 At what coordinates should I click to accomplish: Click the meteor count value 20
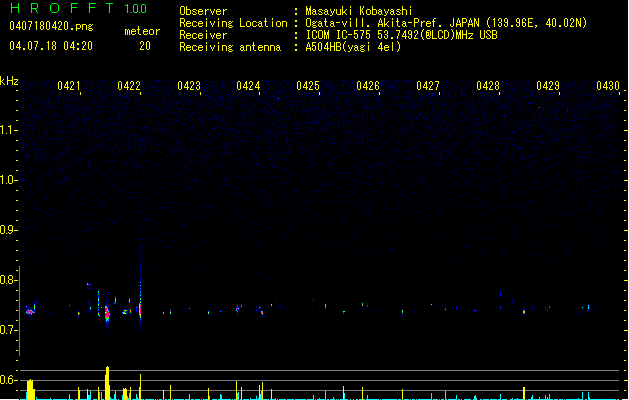click(x=145, y=46)
